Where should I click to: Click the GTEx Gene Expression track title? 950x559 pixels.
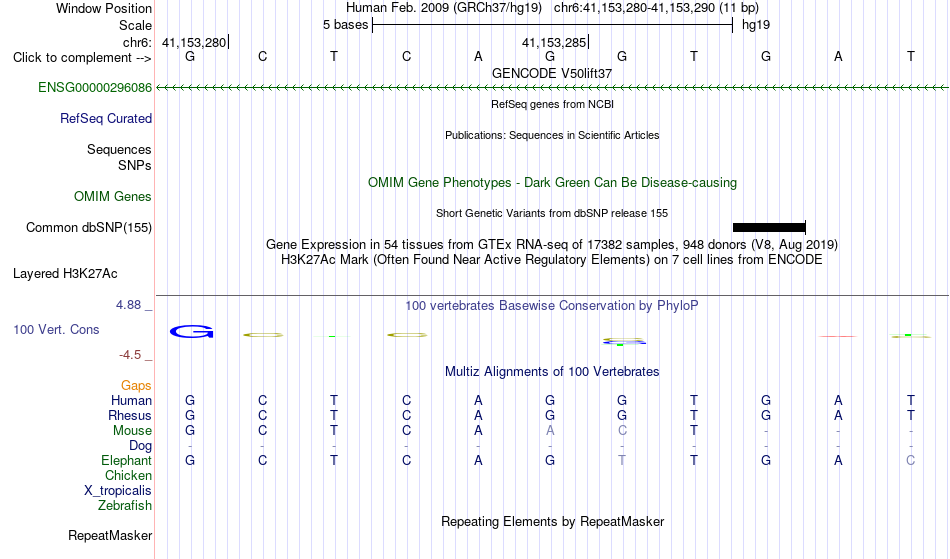pos(552,244)
